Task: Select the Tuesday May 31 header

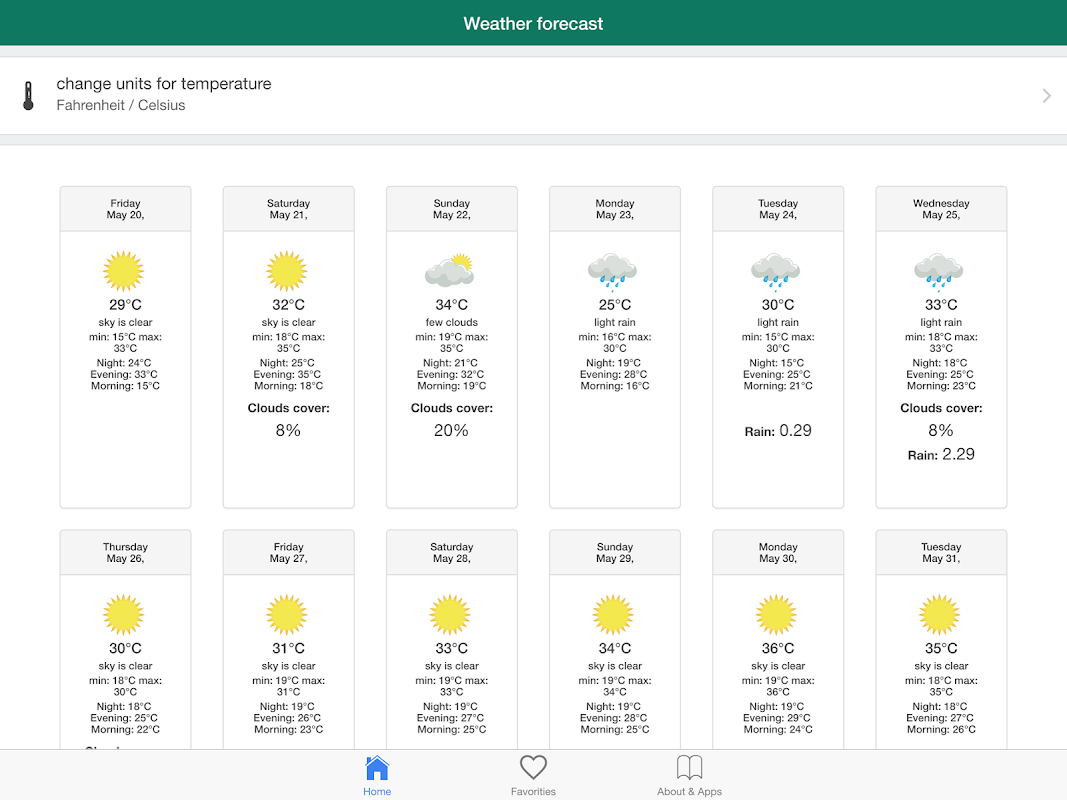Action: pyautogui.click(x=941, y=552)
